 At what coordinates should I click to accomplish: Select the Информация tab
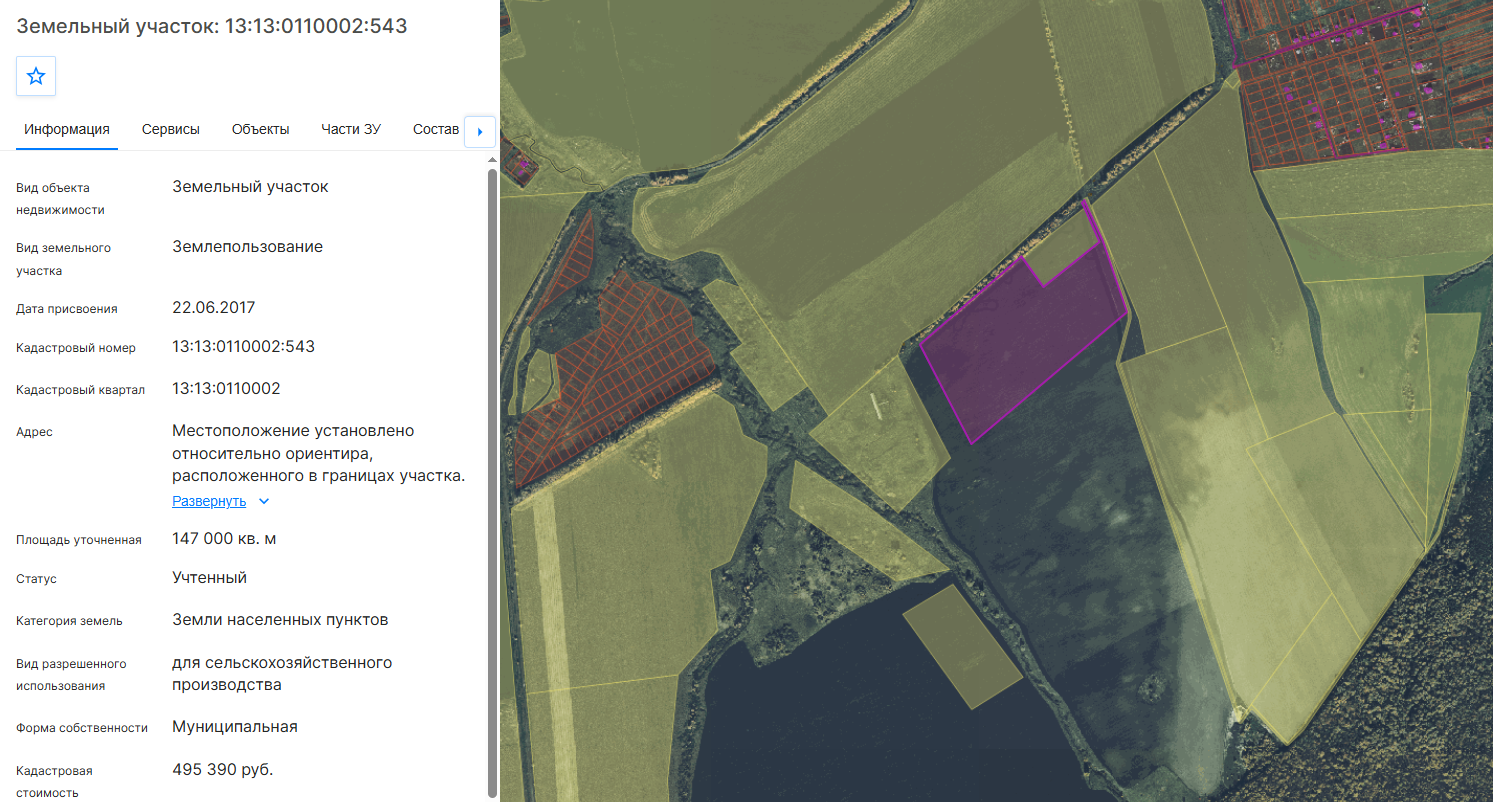(x=67, y=129)
